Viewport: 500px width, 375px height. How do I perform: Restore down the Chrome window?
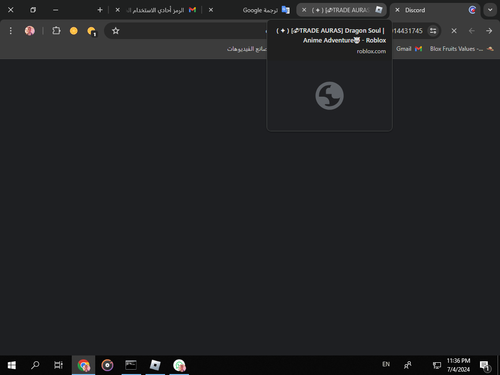point(33,10)
